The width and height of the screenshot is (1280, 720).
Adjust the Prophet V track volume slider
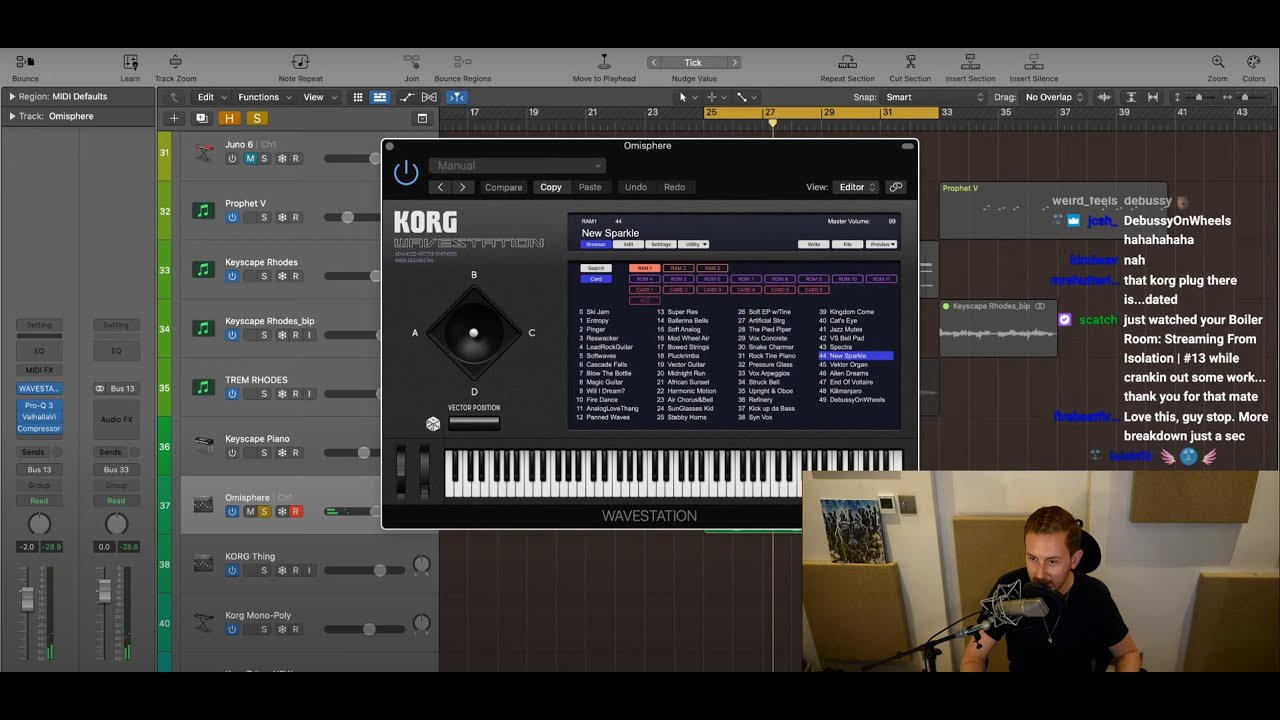tap(347, 217)
